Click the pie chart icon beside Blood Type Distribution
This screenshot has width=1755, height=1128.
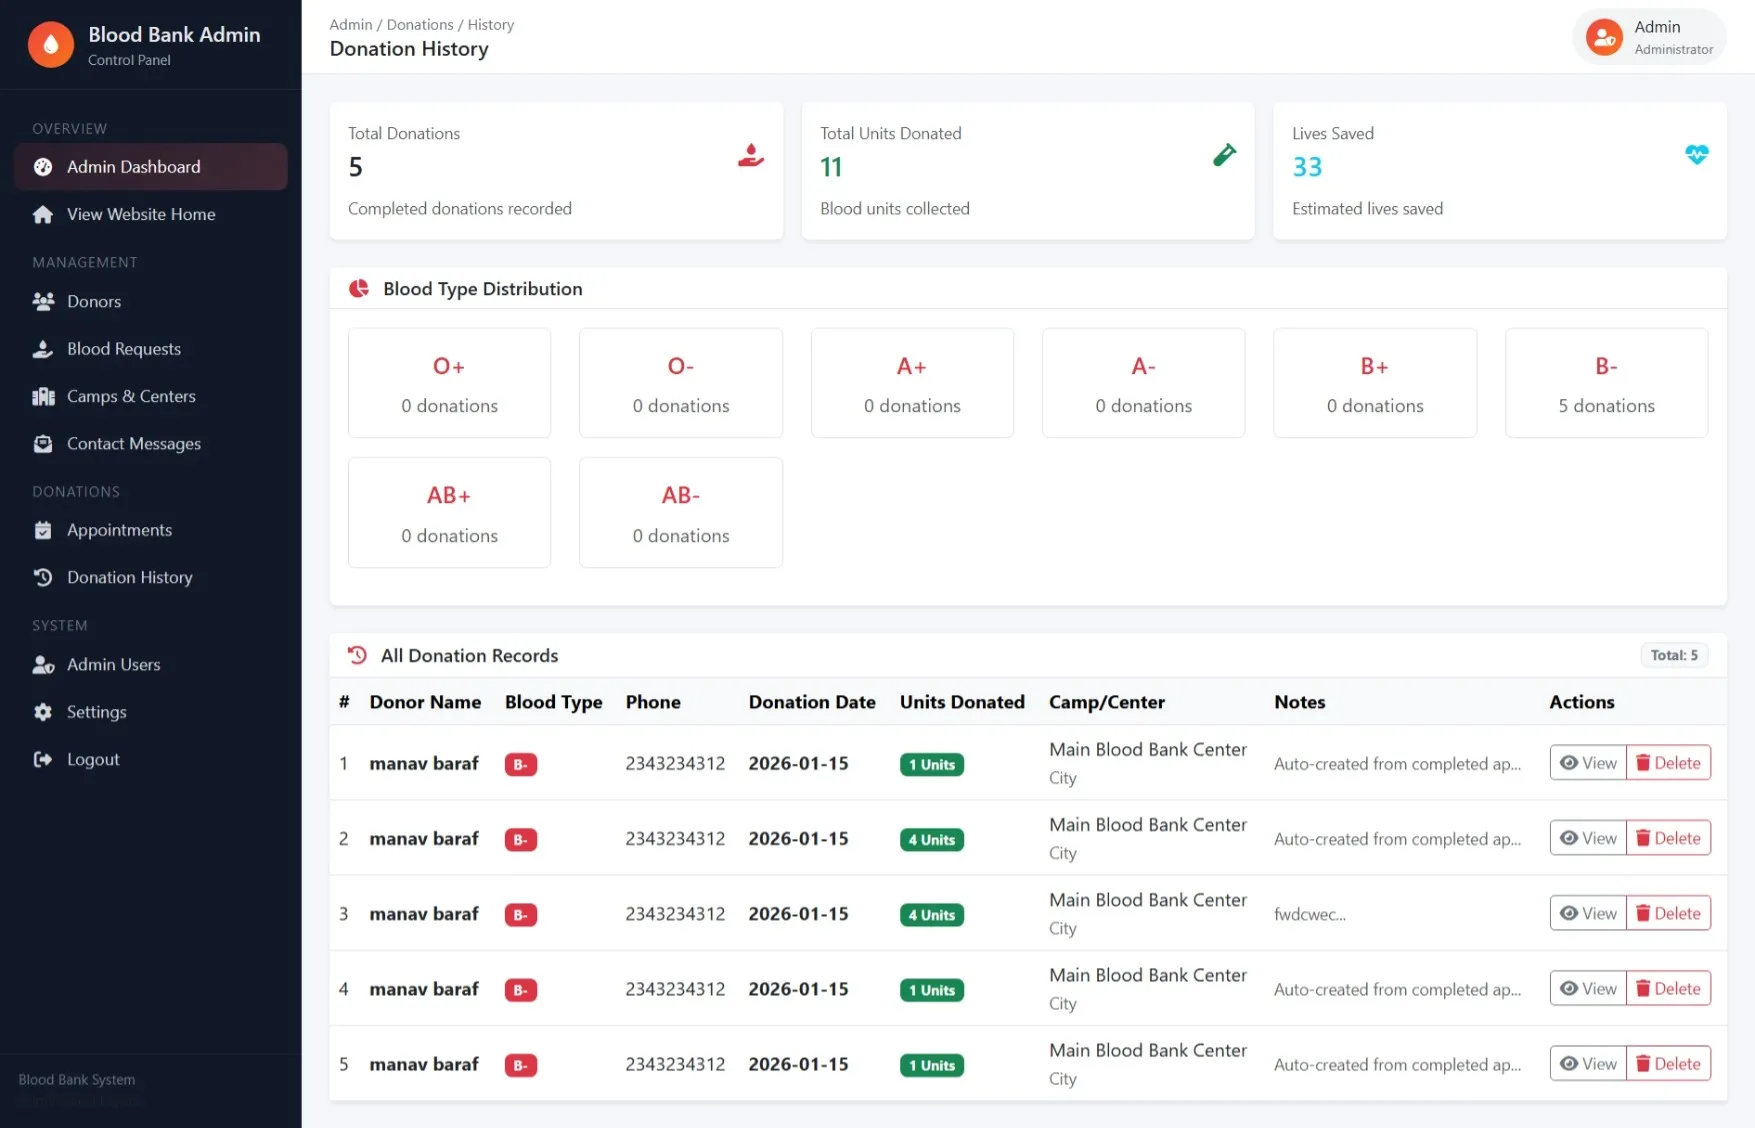(359, 288)
